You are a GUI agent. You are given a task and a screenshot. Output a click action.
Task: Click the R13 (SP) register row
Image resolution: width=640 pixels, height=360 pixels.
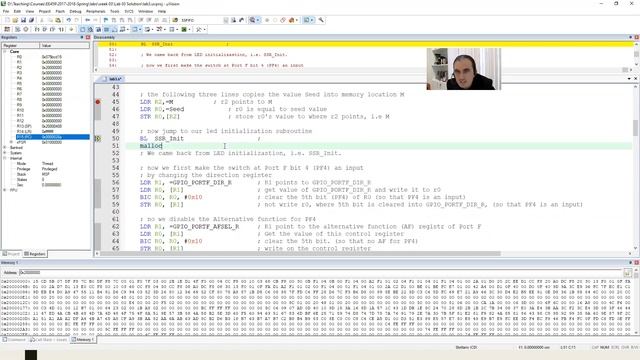[52, 126]
